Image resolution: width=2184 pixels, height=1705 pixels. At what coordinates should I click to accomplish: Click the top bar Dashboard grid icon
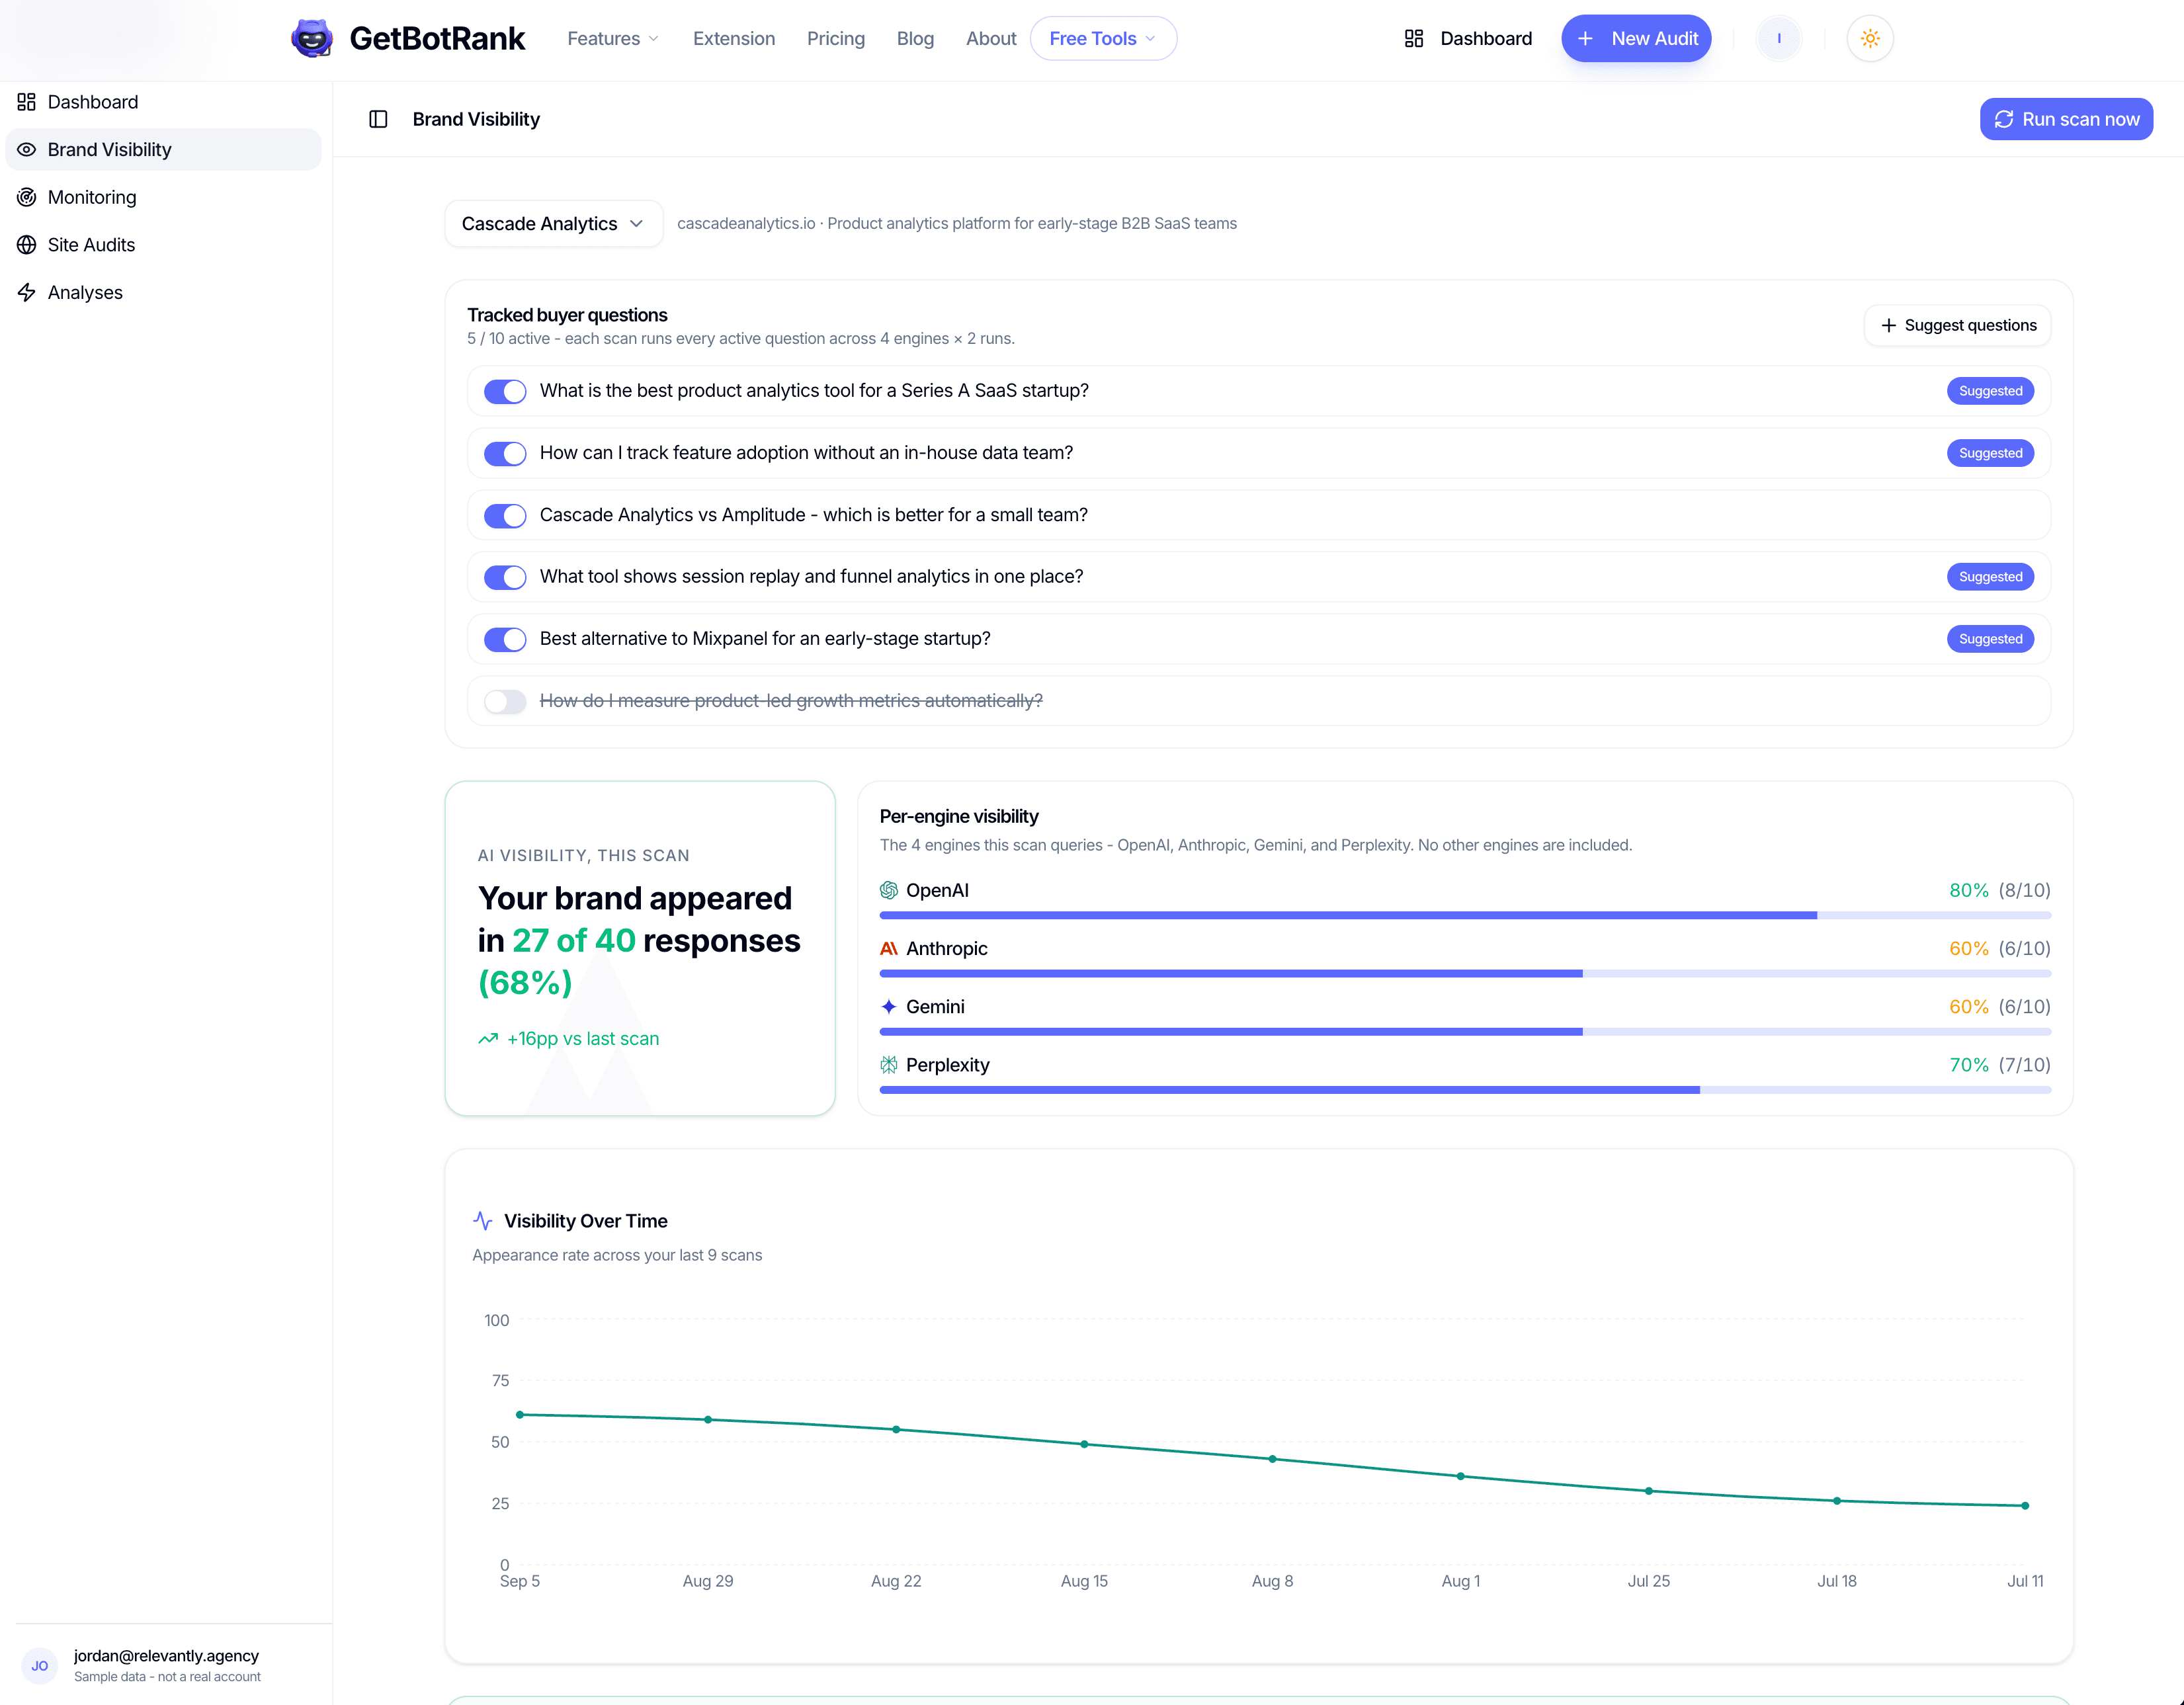click(x=1413, y=38)
